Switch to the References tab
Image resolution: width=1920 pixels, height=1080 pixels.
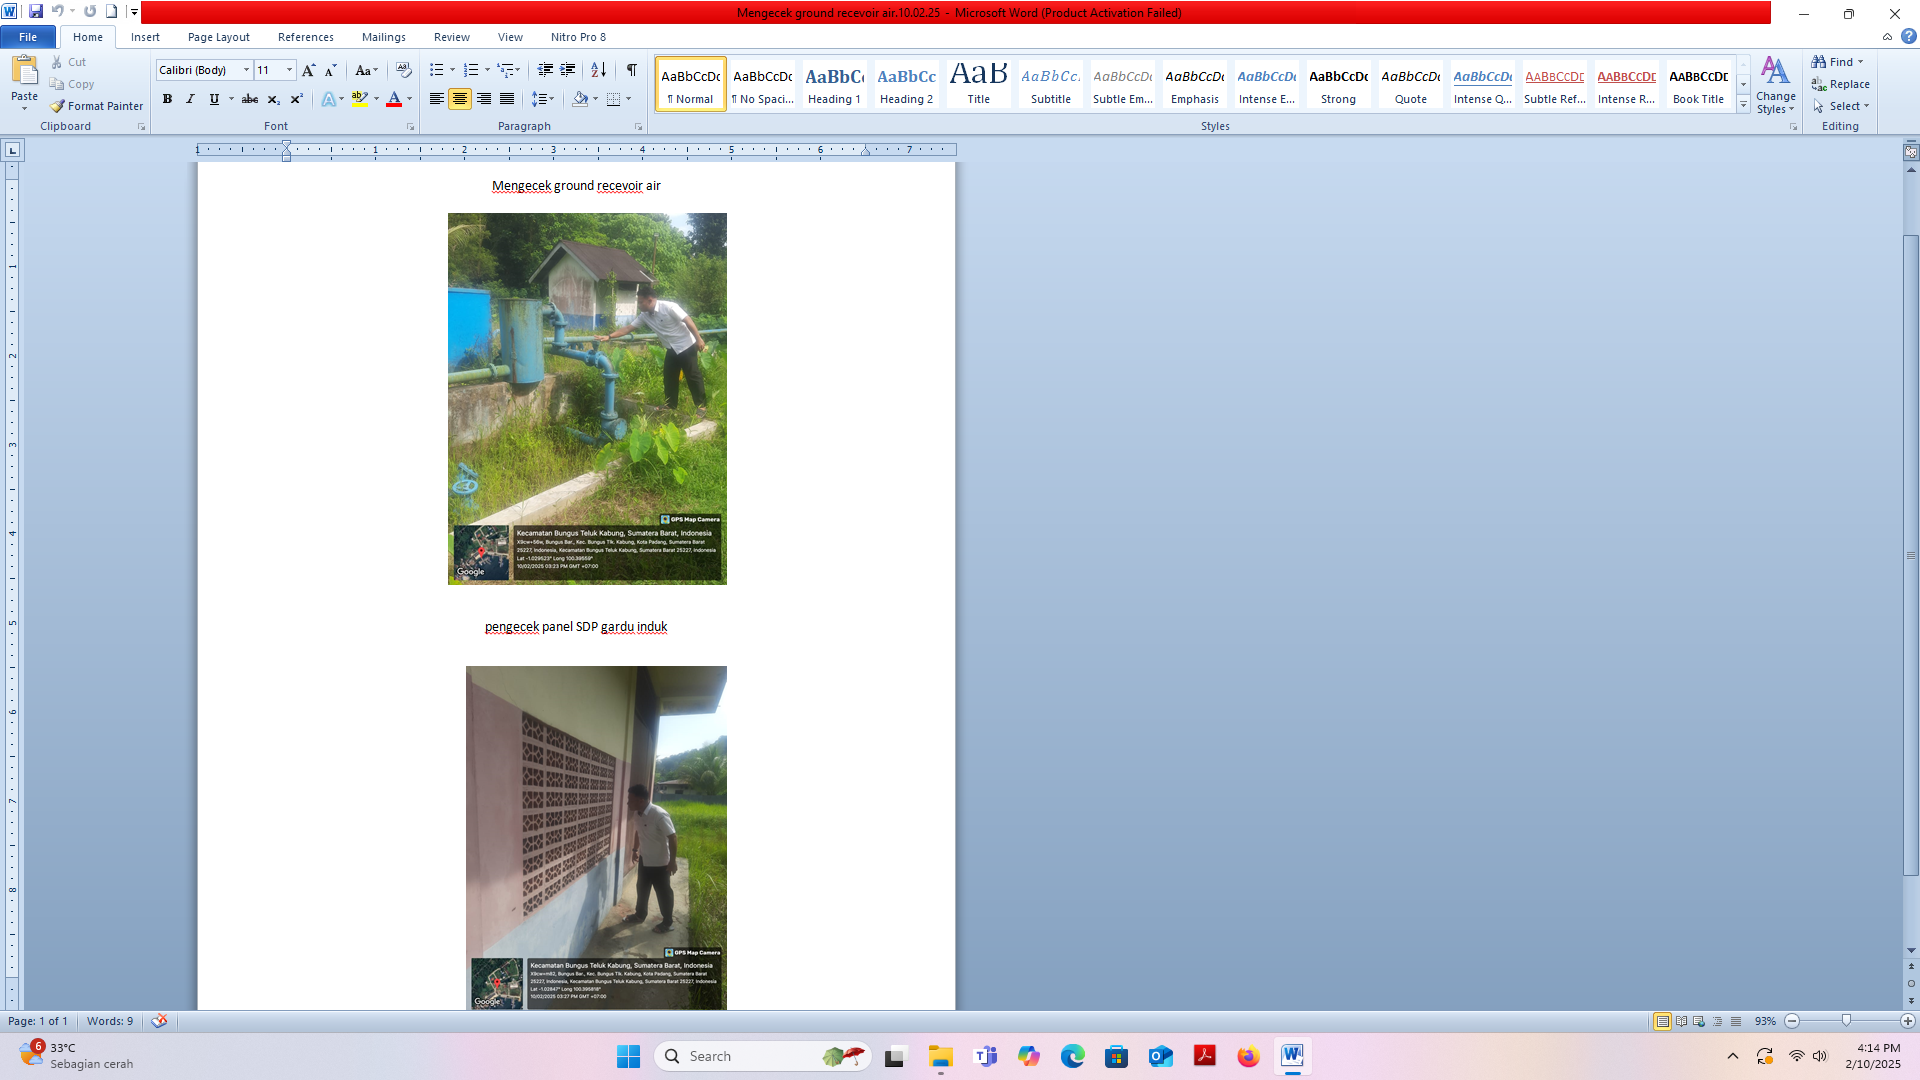click(x=306, y=37)
